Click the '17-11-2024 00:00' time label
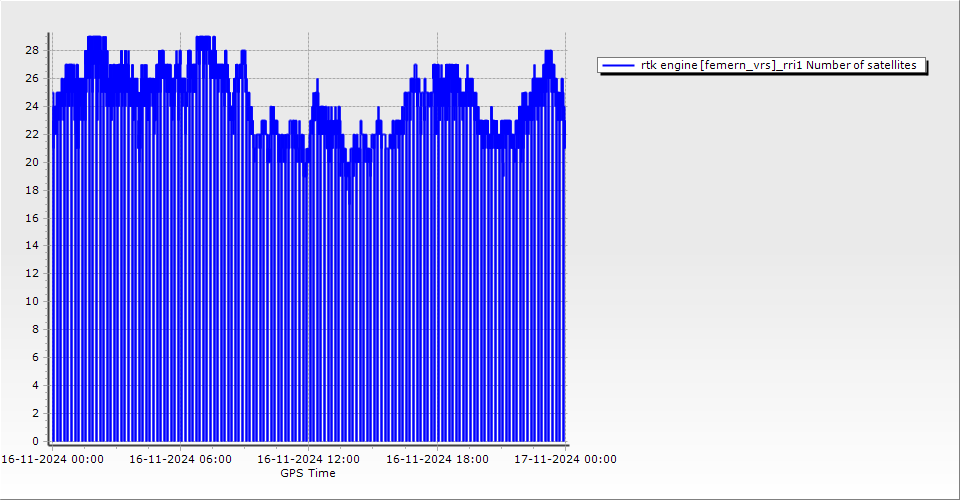 tap(565, 460)
